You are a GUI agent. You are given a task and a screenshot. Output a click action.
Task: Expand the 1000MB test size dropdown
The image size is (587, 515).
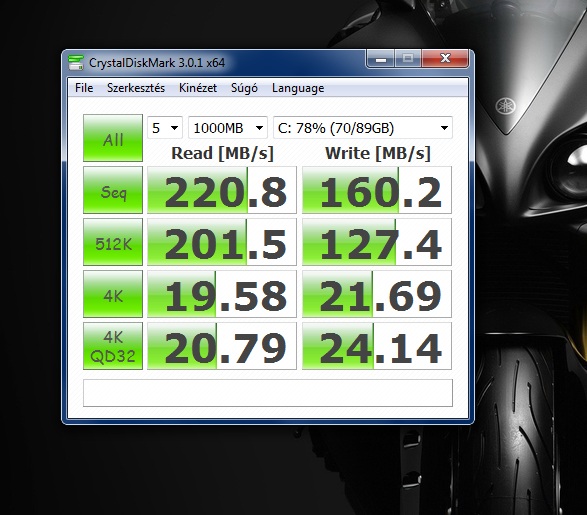pos(228,128)
